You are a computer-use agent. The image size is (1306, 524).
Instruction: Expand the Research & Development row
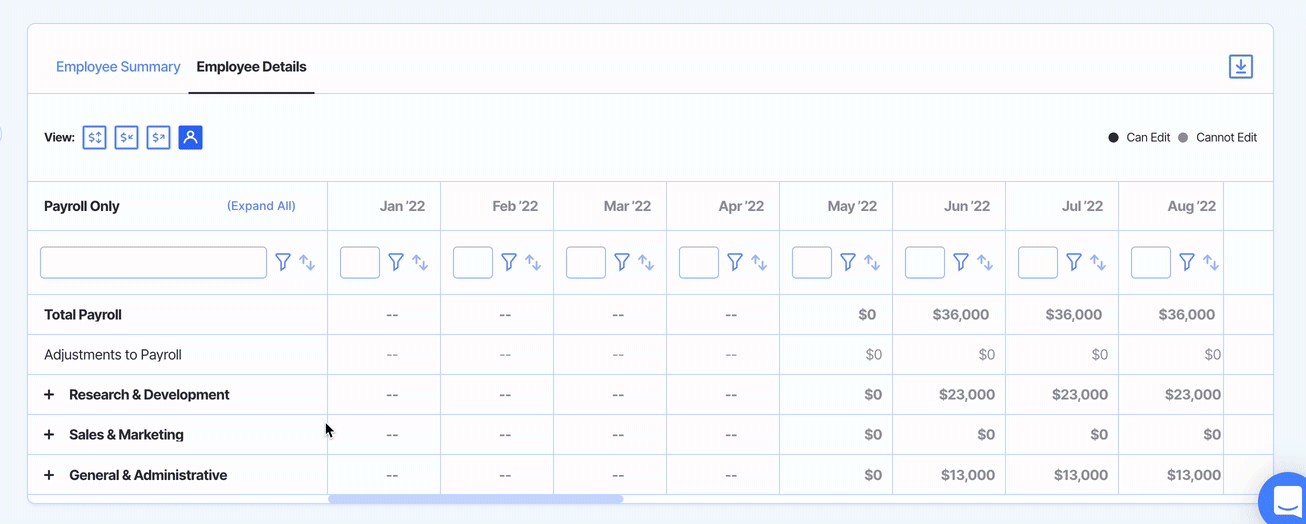[x=49, y=395]
